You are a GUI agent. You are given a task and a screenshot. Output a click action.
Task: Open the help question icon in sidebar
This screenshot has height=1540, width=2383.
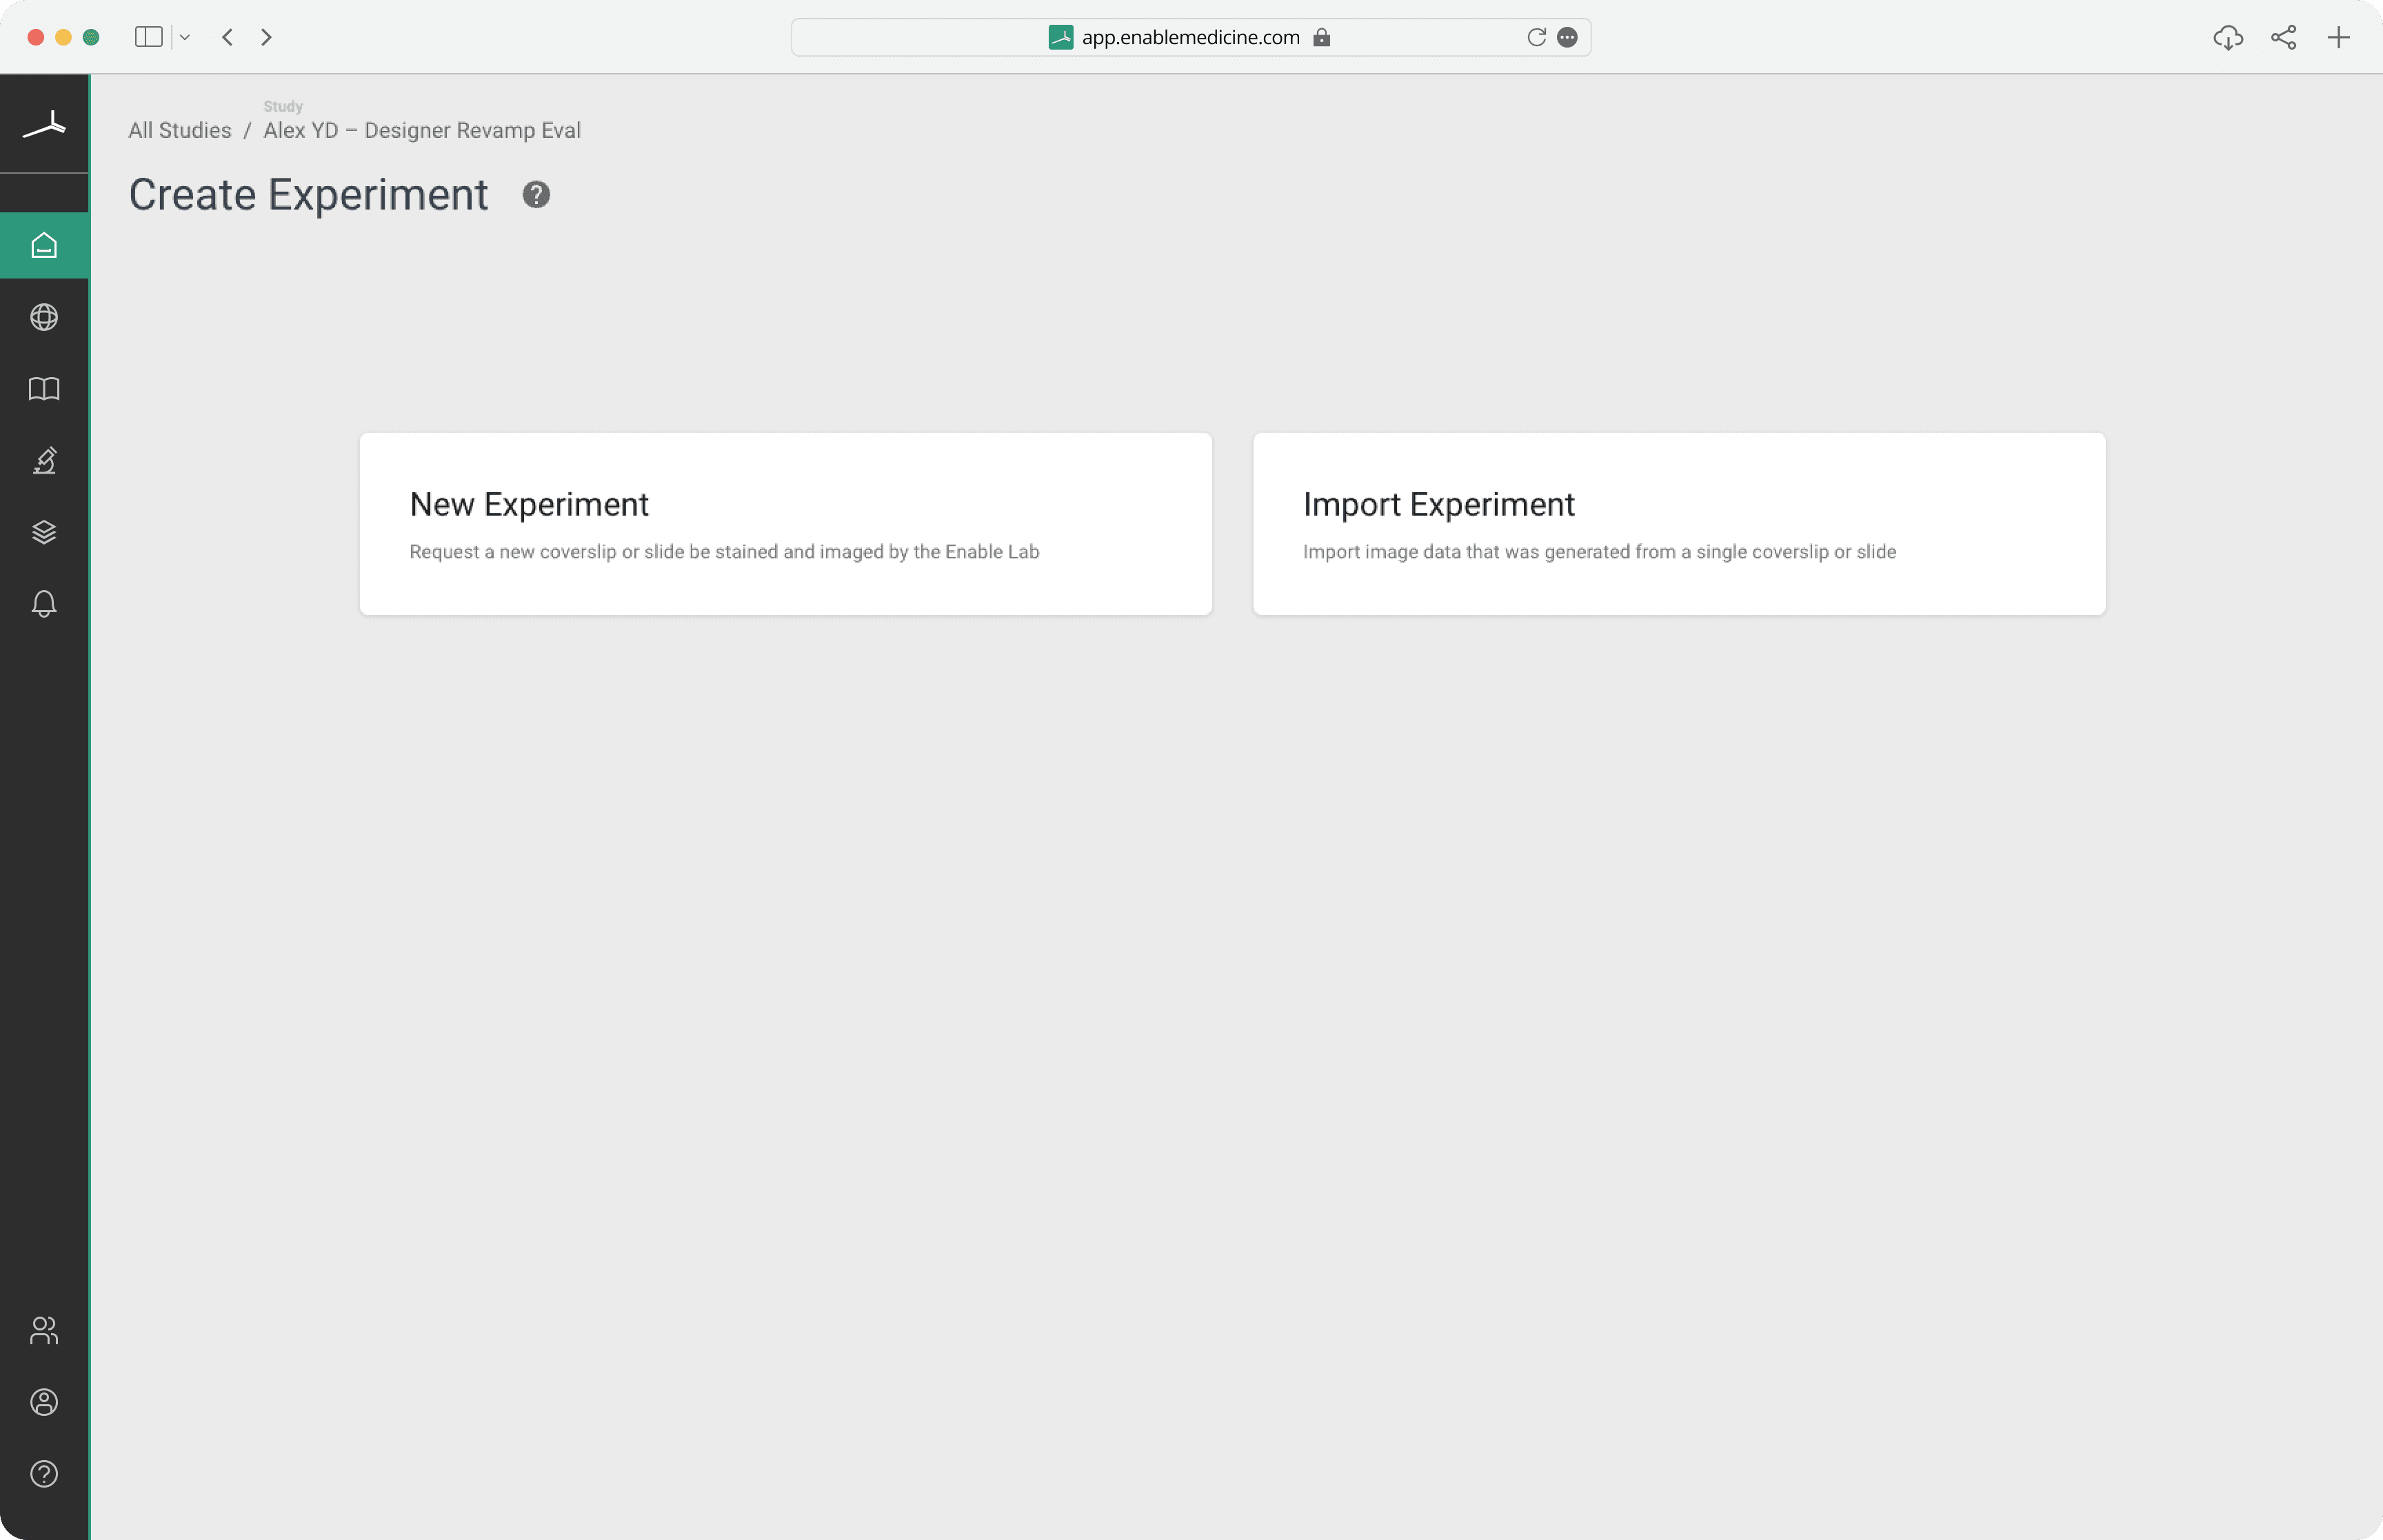click(x=44, y=1474)
